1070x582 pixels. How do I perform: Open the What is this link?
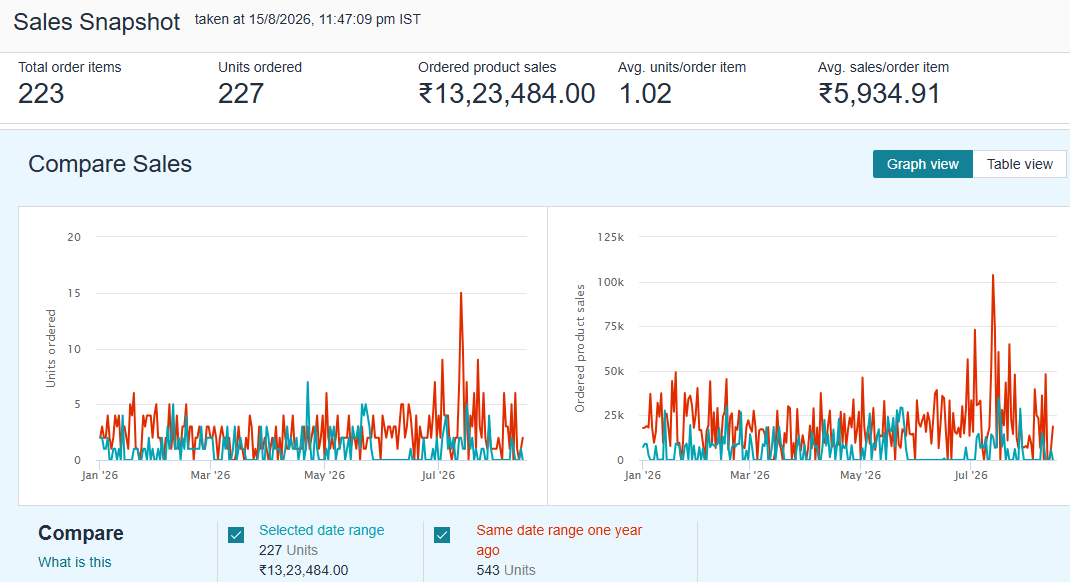pyautogui.click(x=74, y=562)
